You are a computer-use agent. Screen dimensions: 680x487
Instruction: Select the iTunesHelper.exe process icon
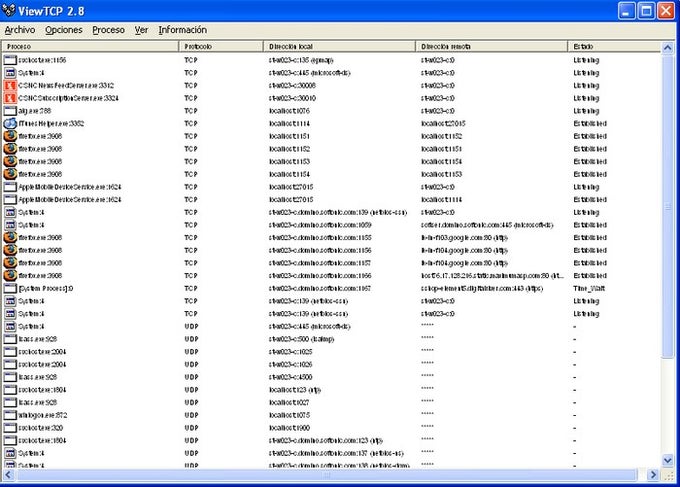coord(10,124)
